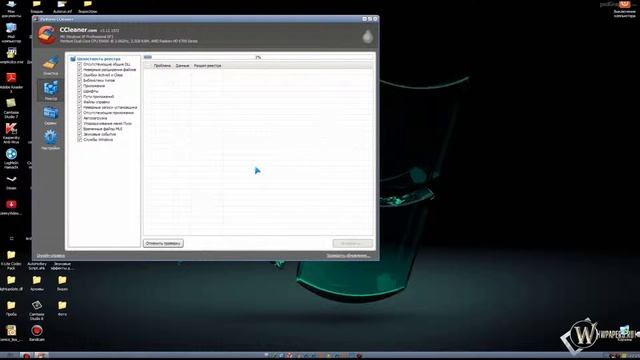Viewport: 640px width, 360px height.
Task: Uncheck the Приложения checkbox
Action: coord(80,86)
